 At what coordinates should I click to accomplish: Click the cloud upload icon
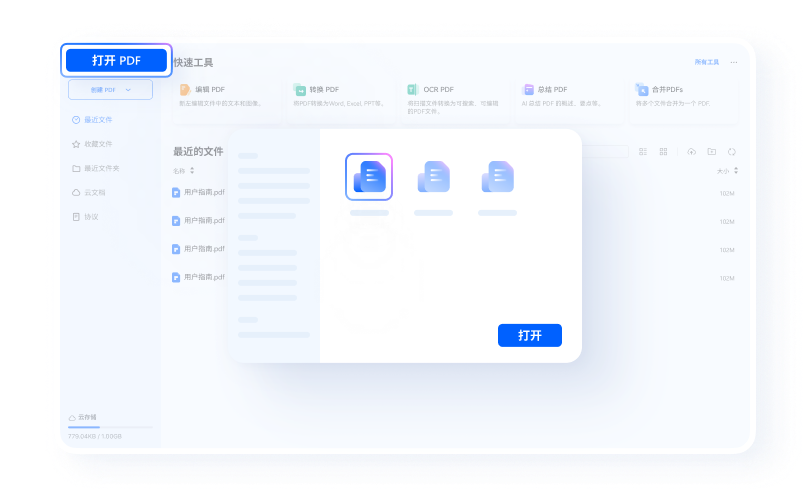coord(691,152)
